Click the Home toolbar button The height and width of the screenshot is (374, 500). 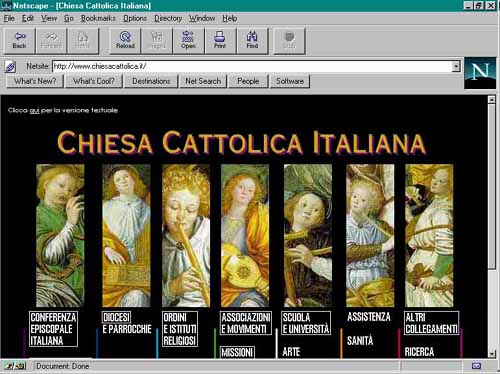click(83, 41)
